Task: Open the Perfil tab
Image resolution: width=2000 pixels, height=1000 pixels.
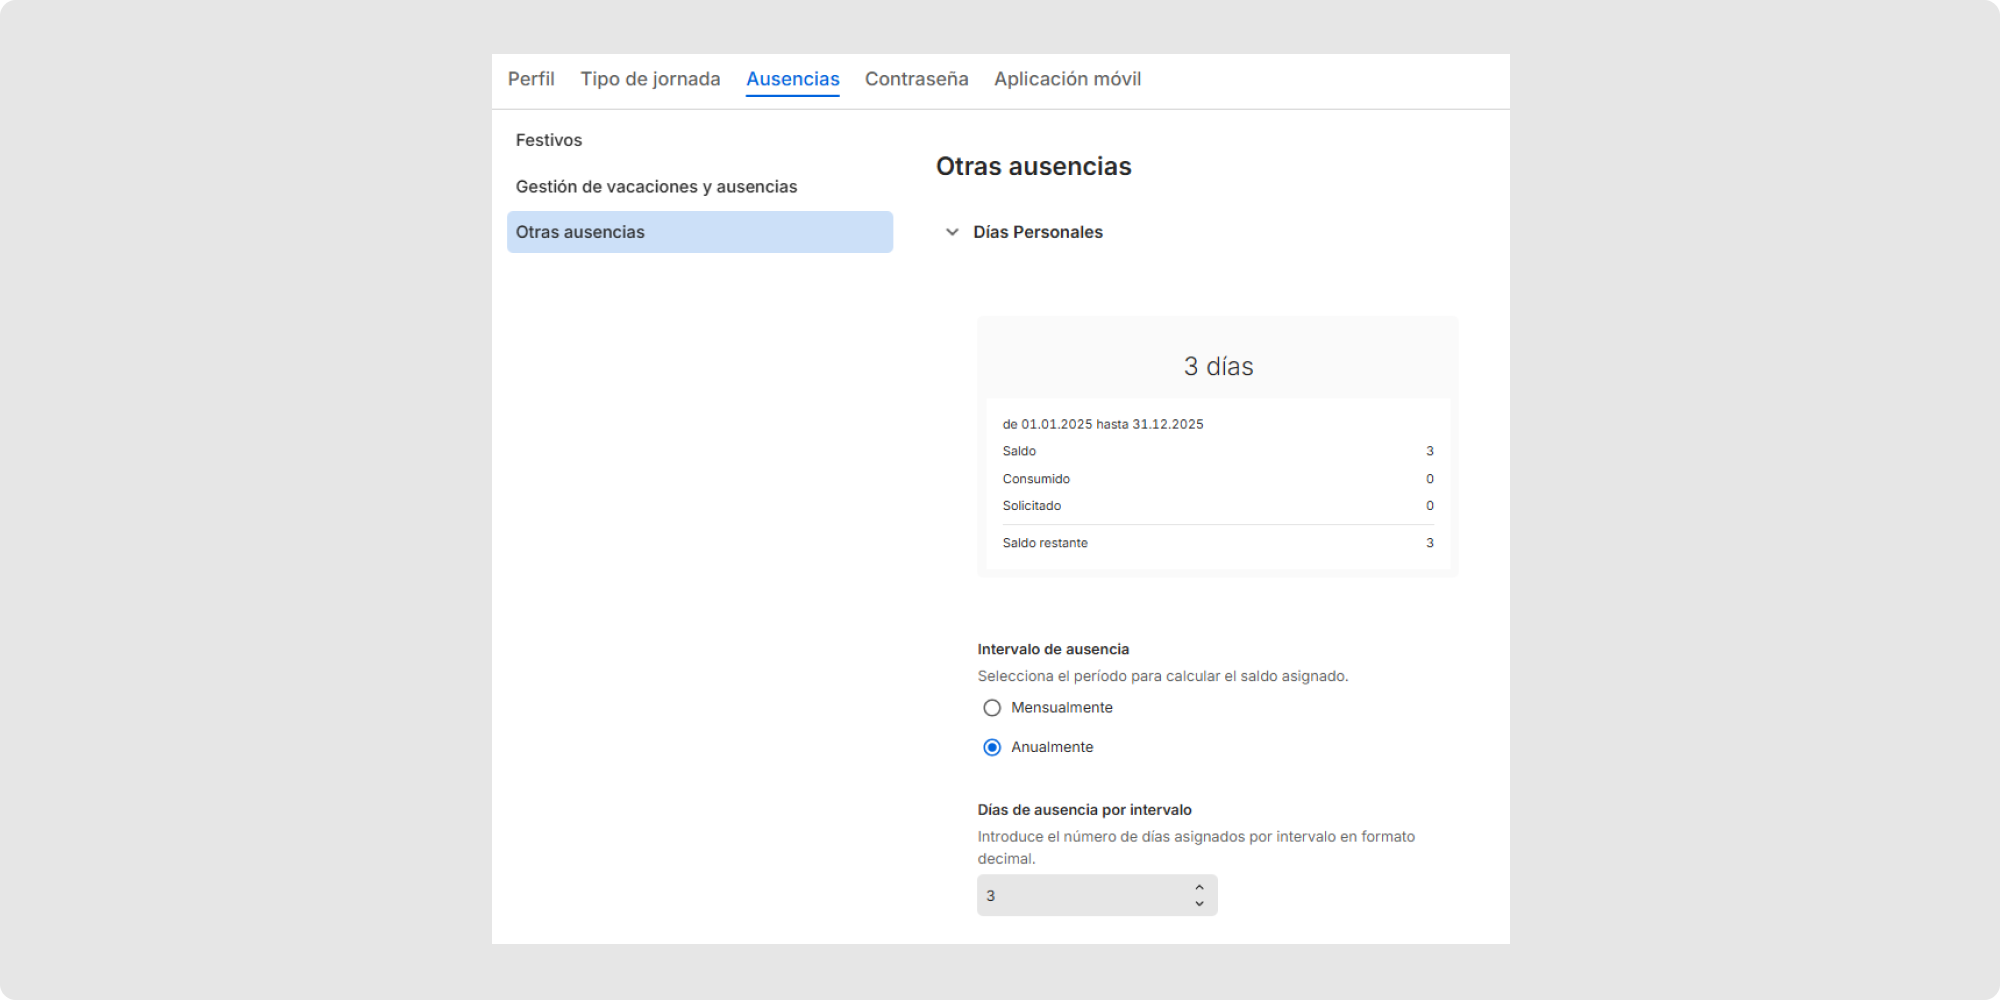Action: pyautogui.click(x=531, y=79)
